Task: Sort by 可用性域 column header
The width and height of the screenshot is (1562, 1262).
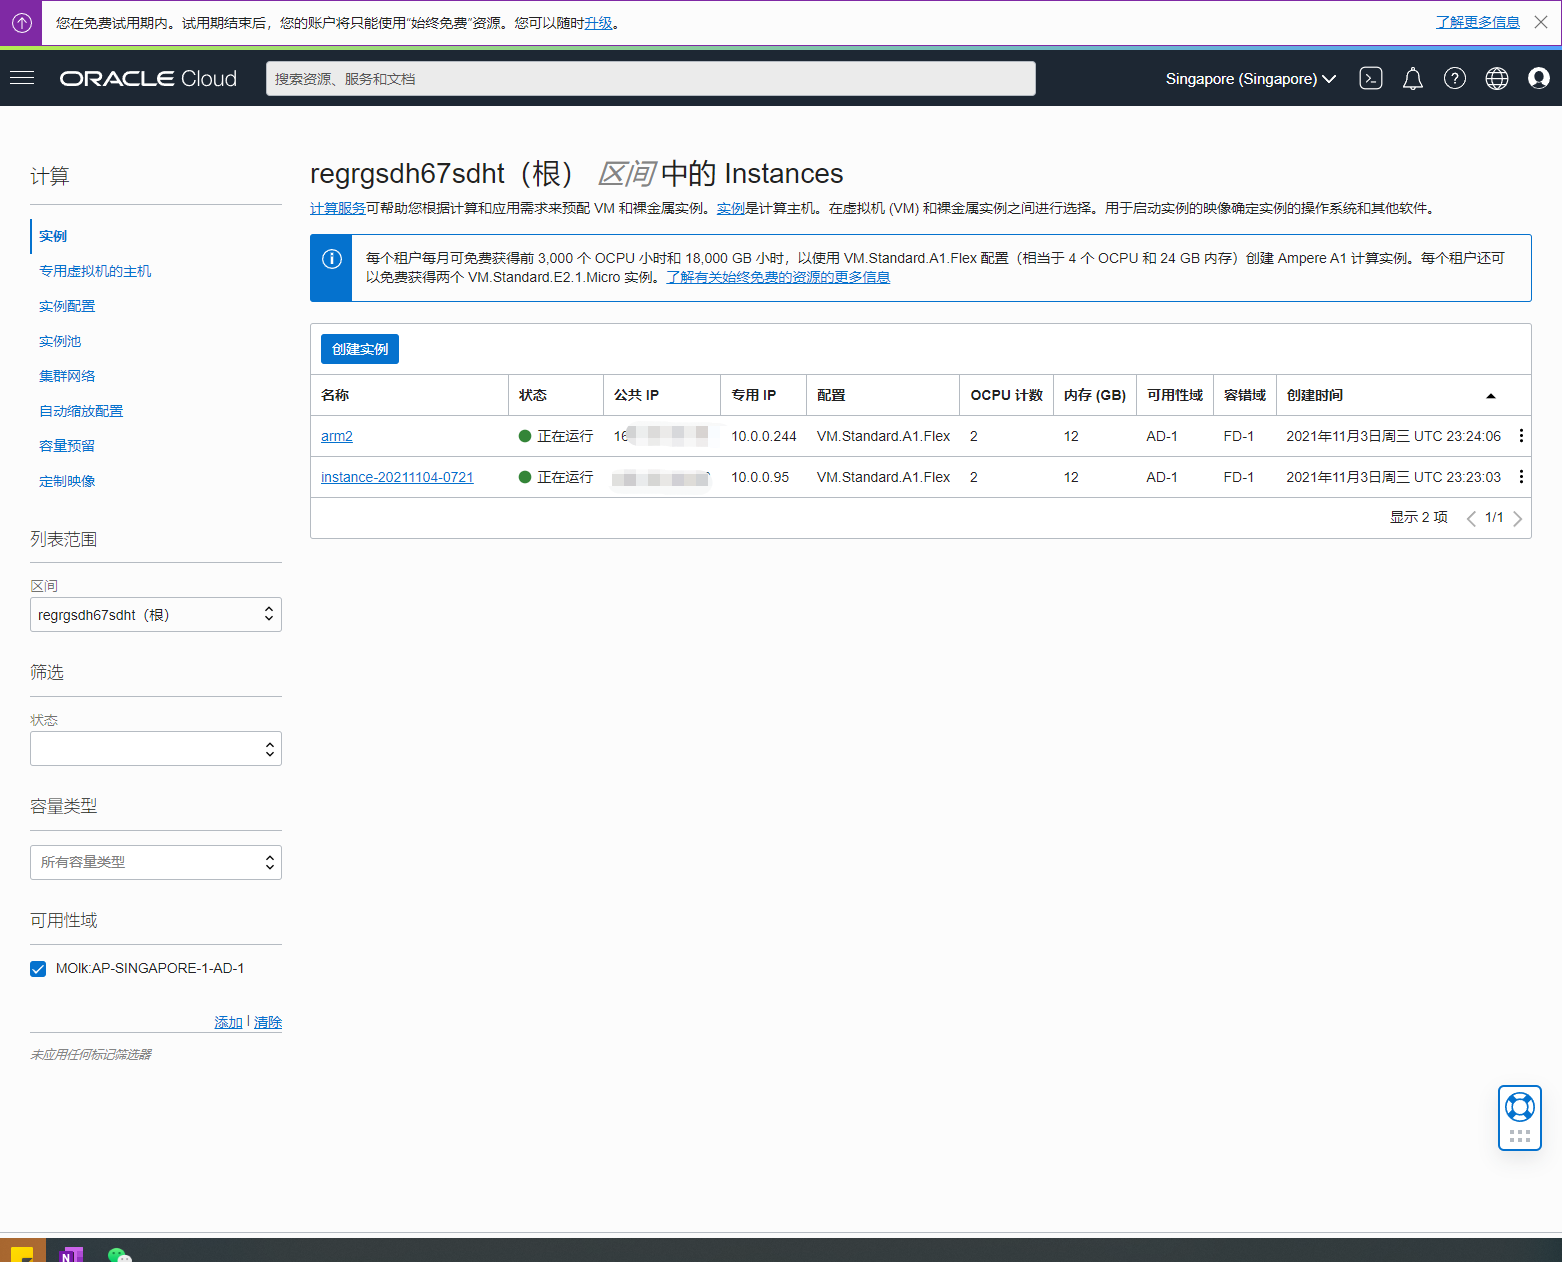Action: click(1175, 395)
